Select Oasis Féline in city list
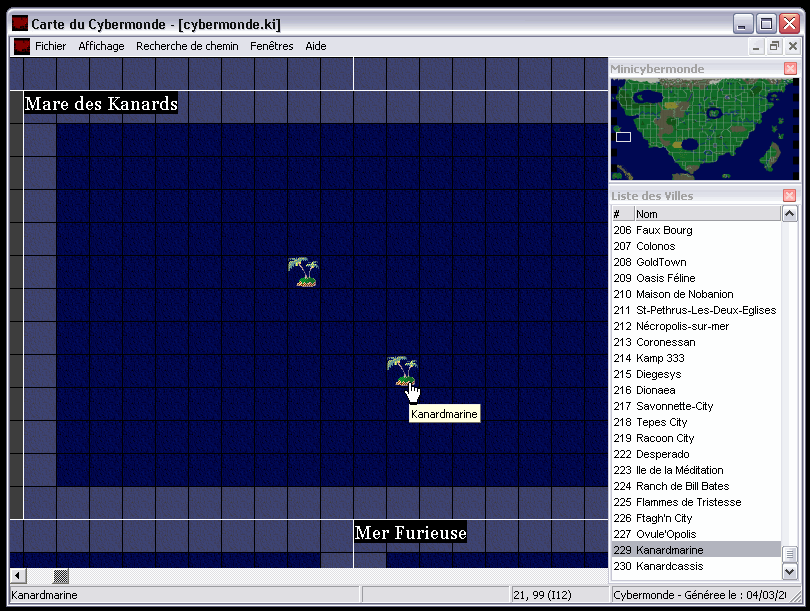 [665, 278]
